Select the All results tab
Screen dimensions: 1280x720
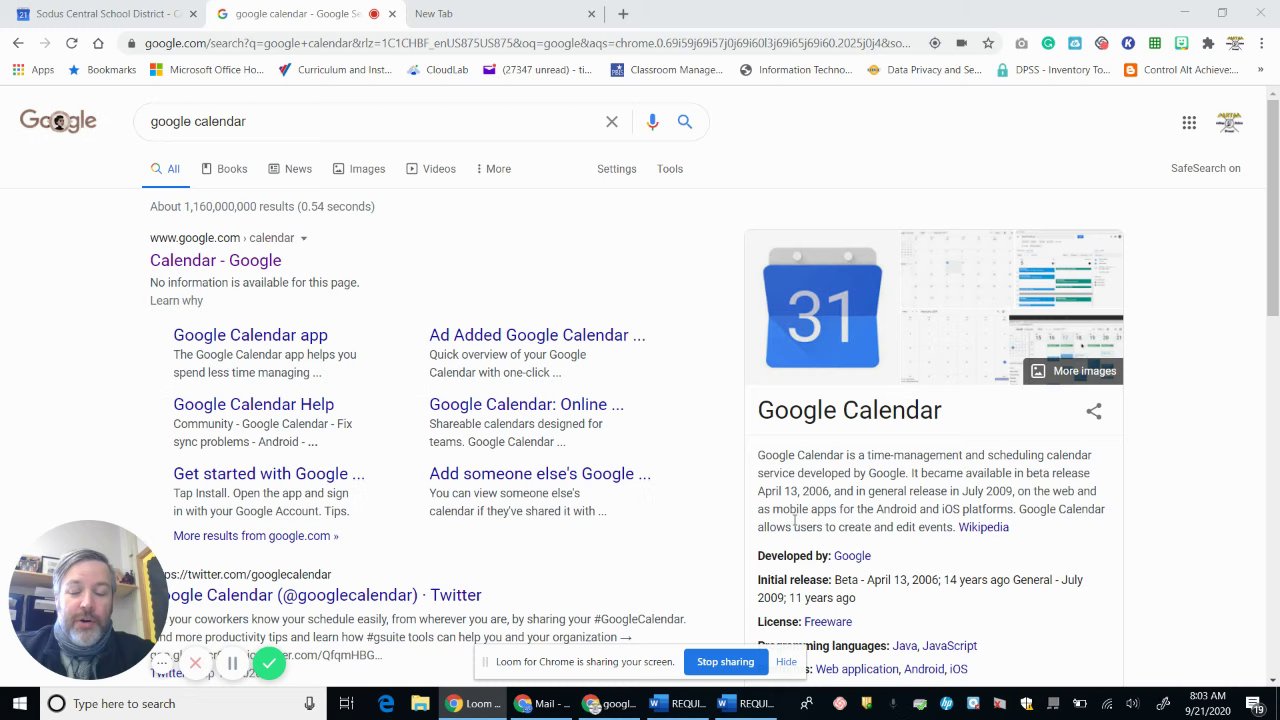point(165,169)
